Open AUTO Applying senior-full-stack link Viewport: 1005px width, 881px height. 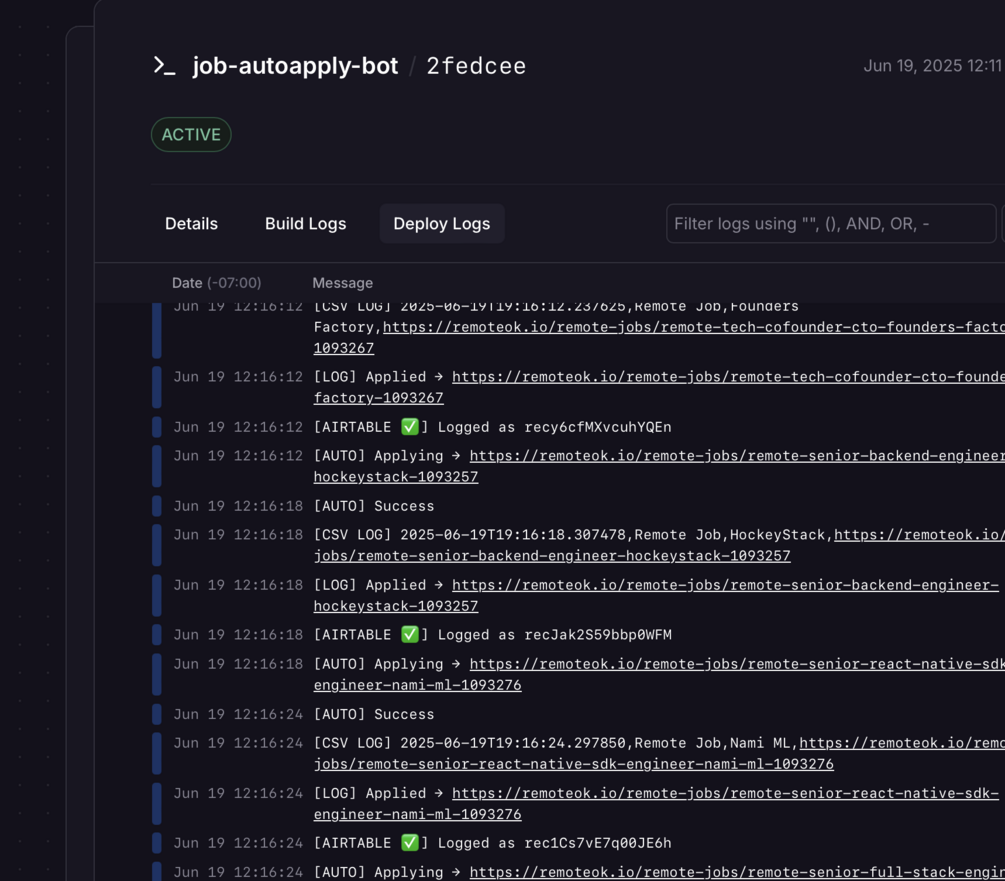737,872
